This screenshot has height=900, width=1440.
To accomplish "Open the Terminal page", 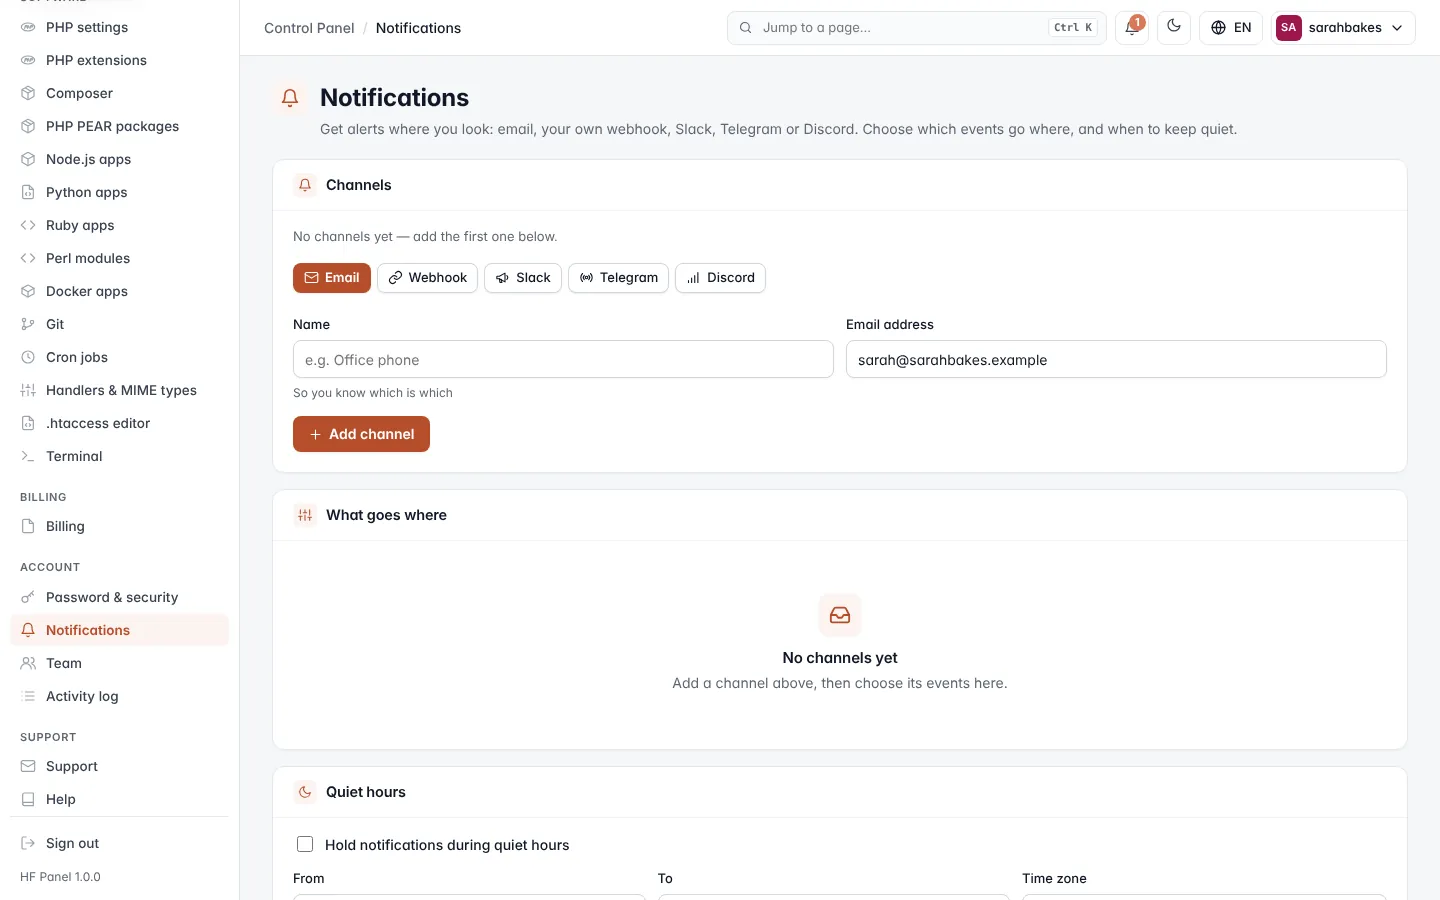I will (119, 456).
